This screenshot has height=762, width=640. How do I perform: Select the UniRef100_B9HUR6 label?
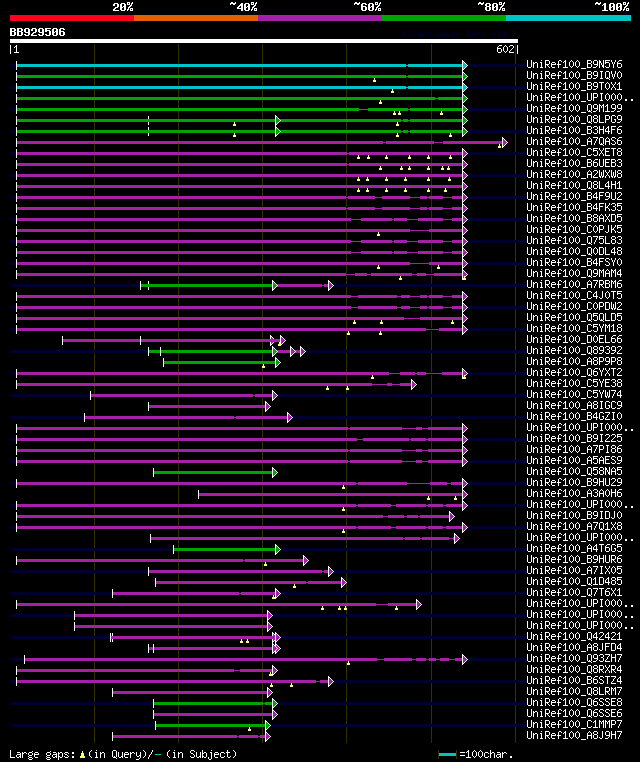(x=574, y=559)
